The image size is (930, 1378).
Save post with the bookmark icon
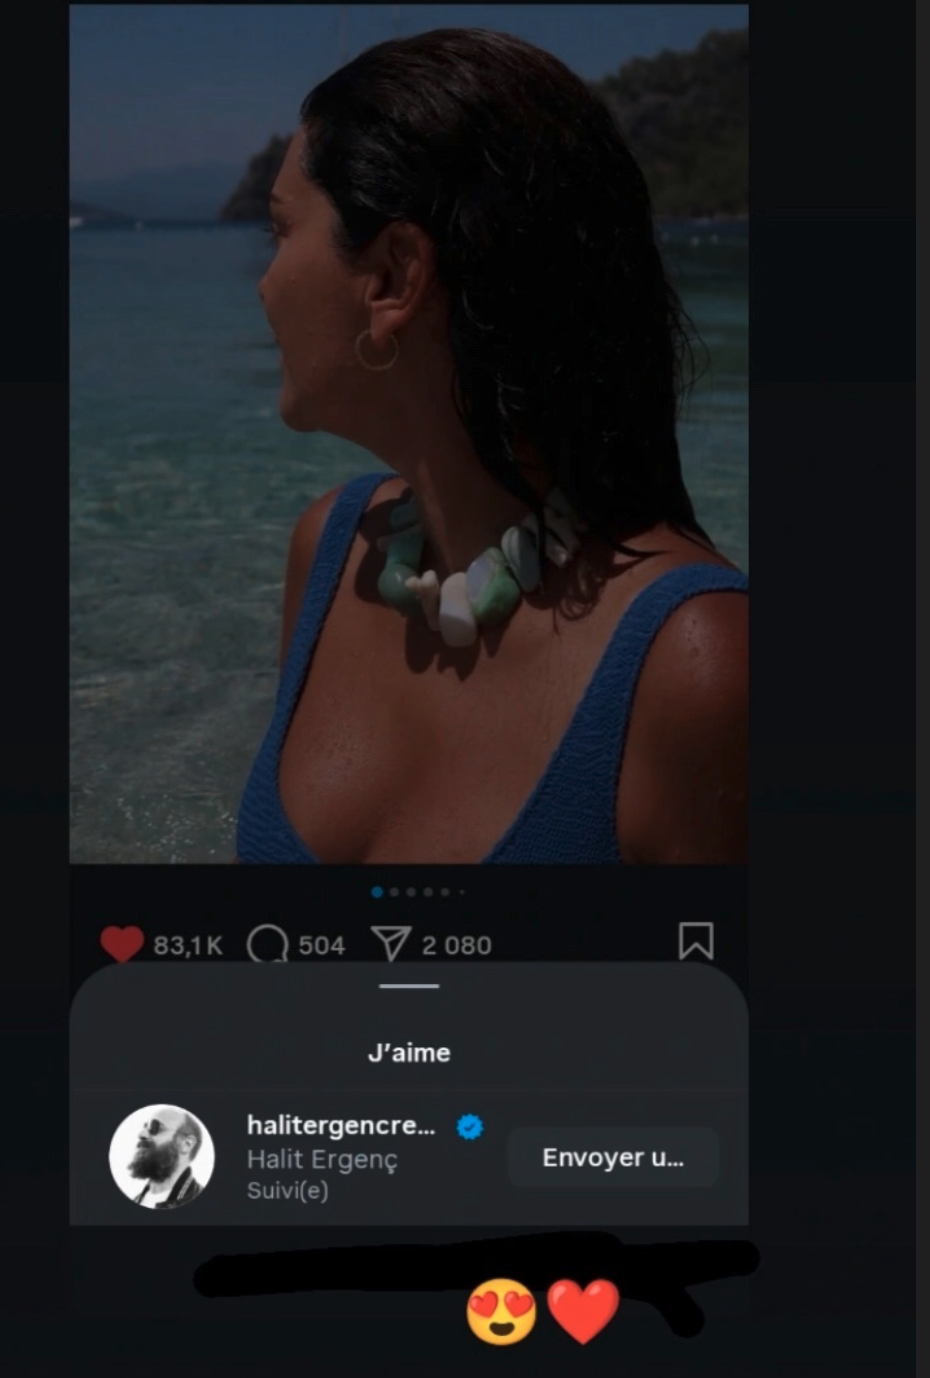(x=696, y=941)
